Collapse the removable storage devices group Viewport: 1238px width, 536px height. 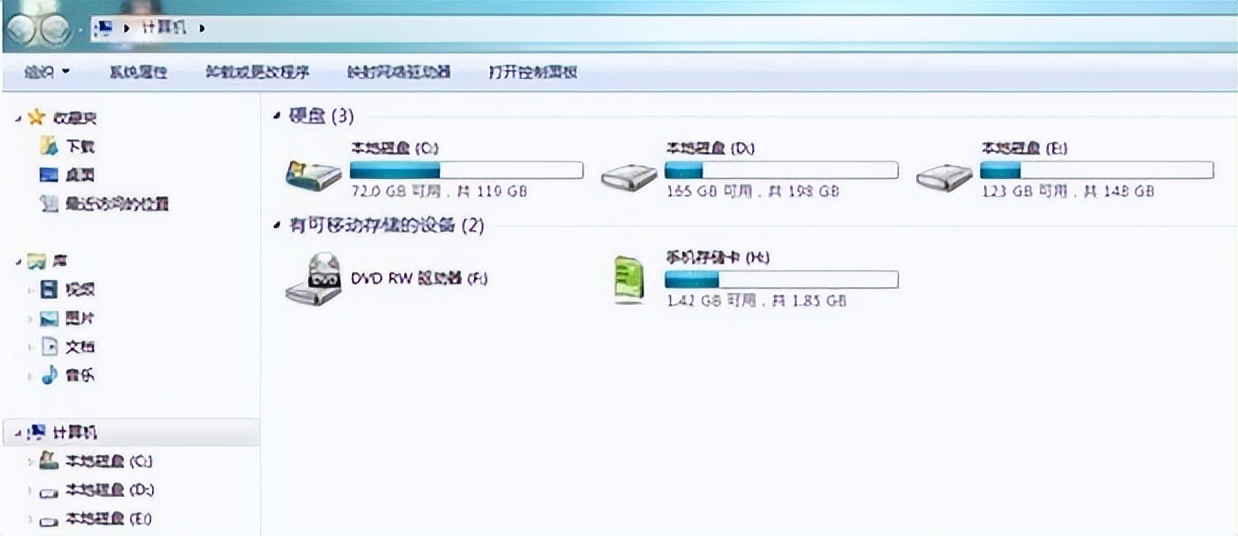click(x=277, y=226)
